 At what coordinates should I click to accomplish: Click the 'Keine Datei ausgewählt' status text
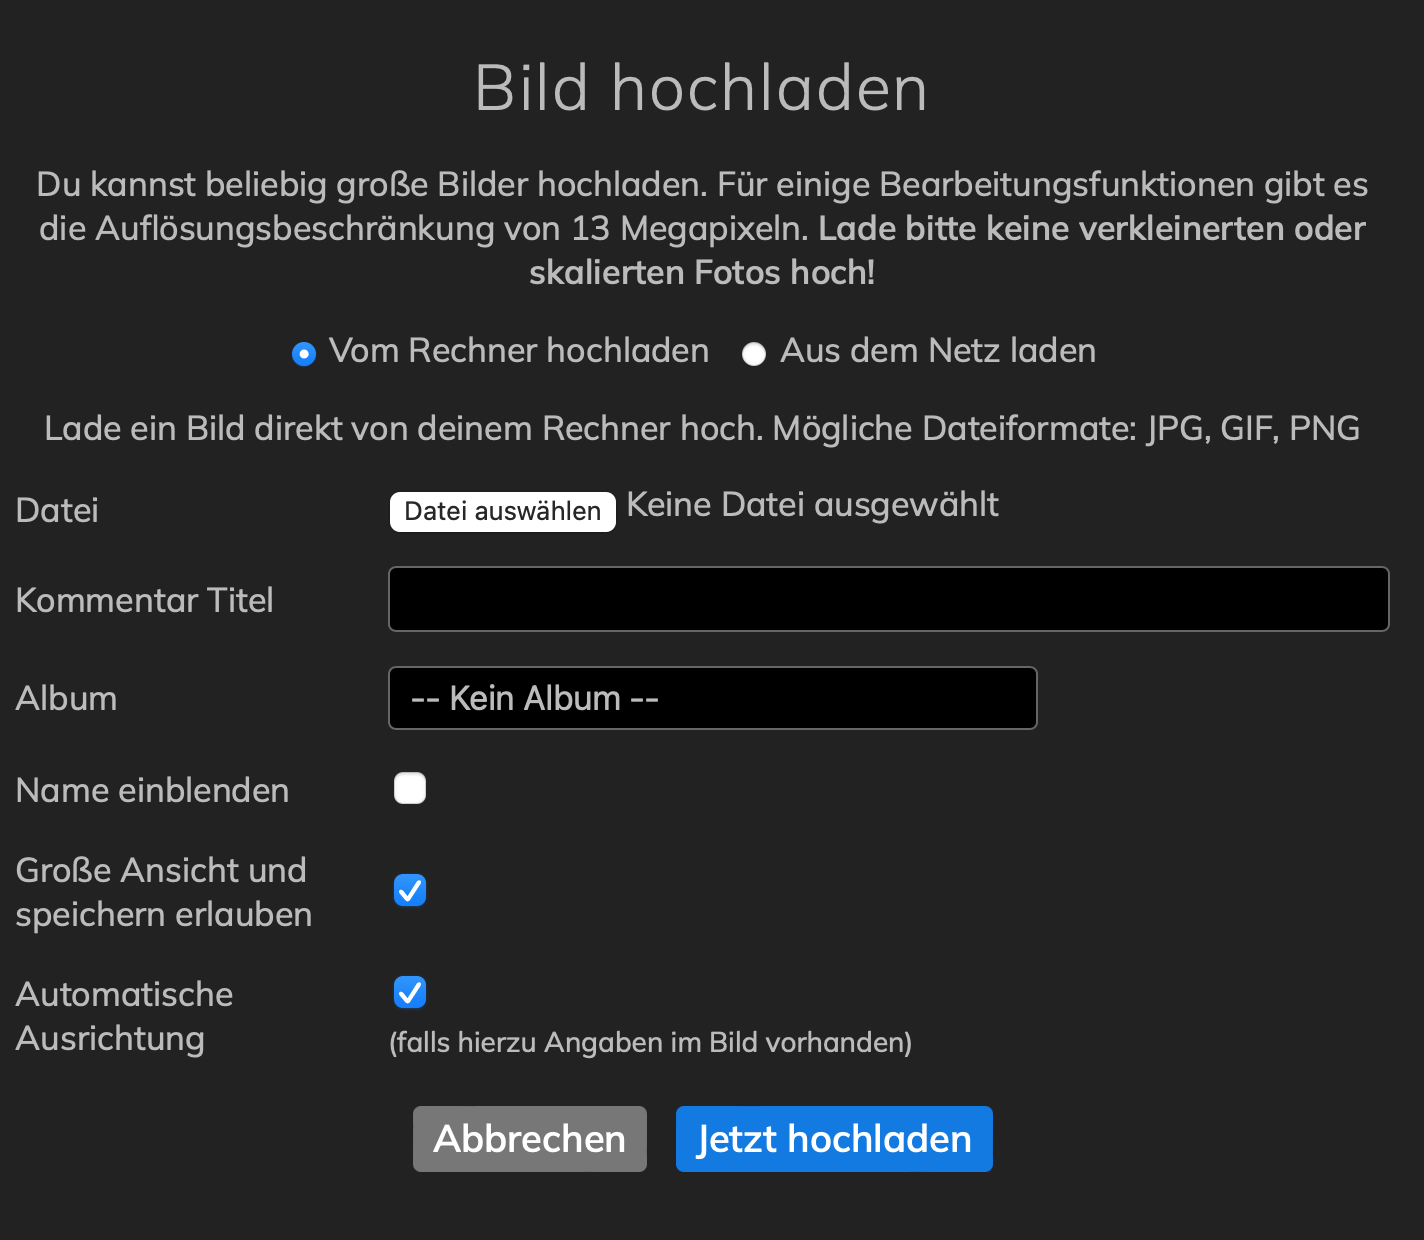(x=812, y=505)
